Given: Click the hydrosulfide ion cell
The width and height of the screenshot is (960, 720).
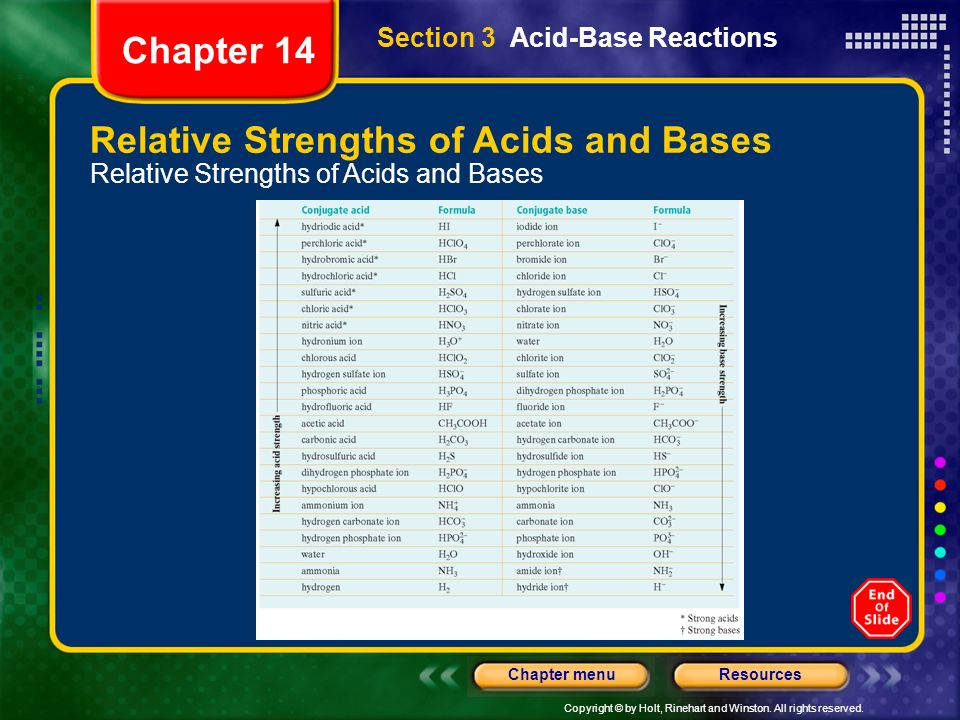Looking at the screenshot, I should pos(550,456).
